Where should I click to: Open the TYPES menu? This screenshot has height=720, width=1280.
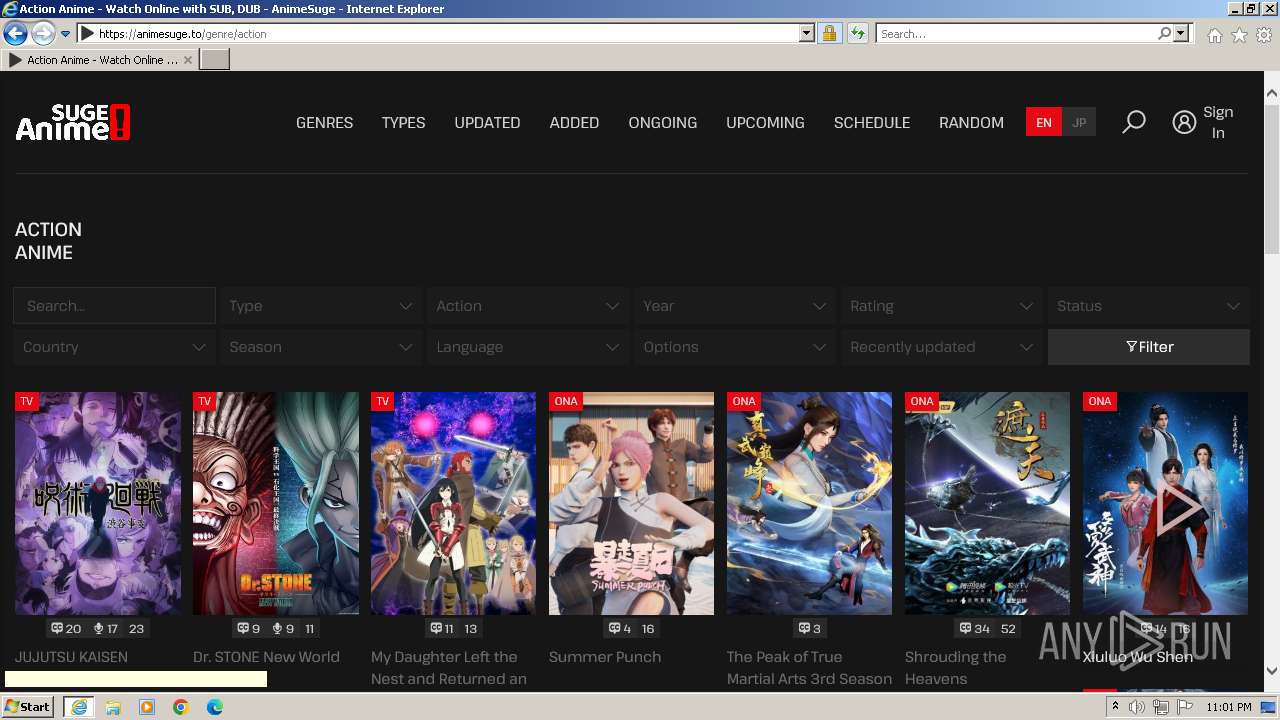[x=403, y=123]
